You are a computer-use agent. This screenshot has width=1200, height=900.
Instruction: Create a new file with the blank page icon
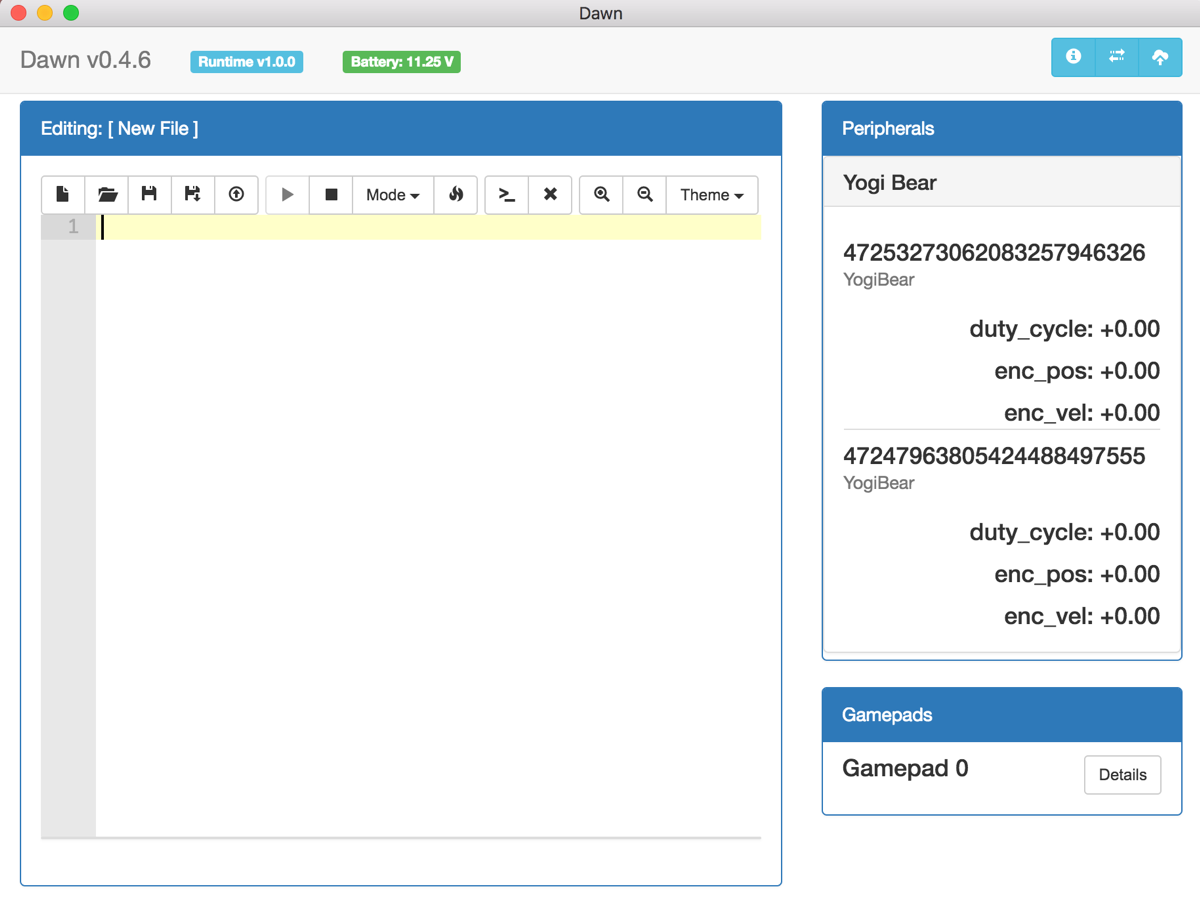[63, 195]
